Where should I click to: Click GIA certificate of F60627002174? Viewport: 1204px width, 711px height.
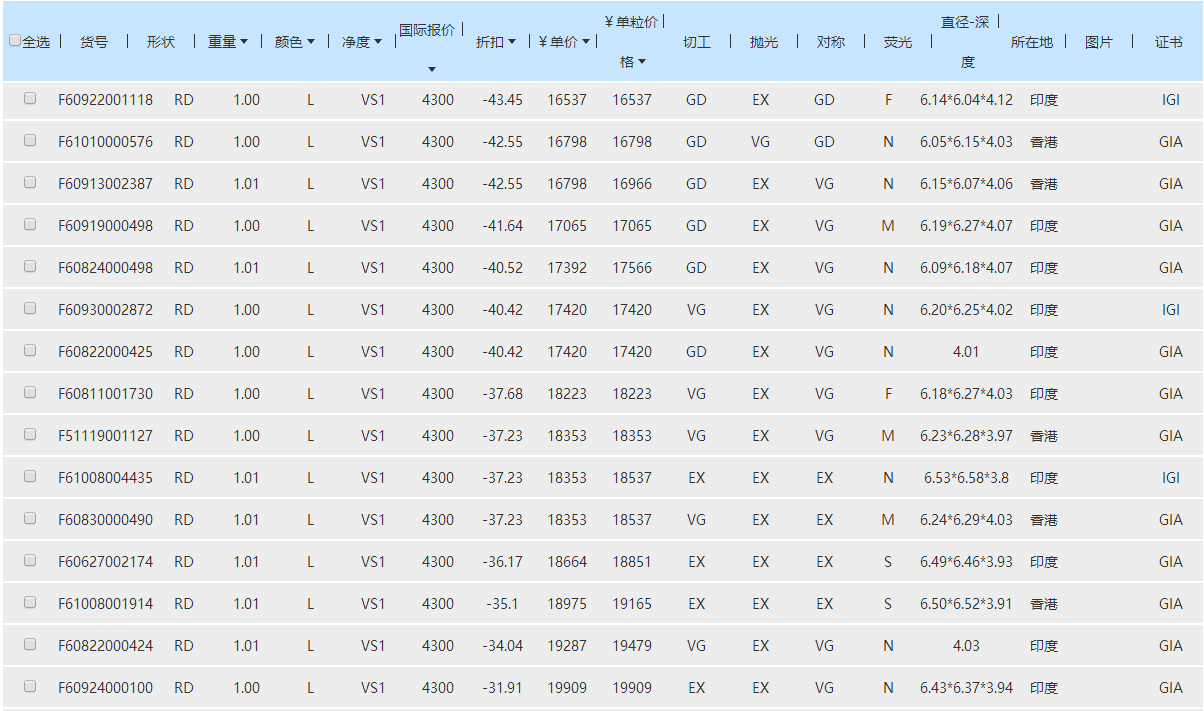pyautogui.click(x=1170, y=562)
